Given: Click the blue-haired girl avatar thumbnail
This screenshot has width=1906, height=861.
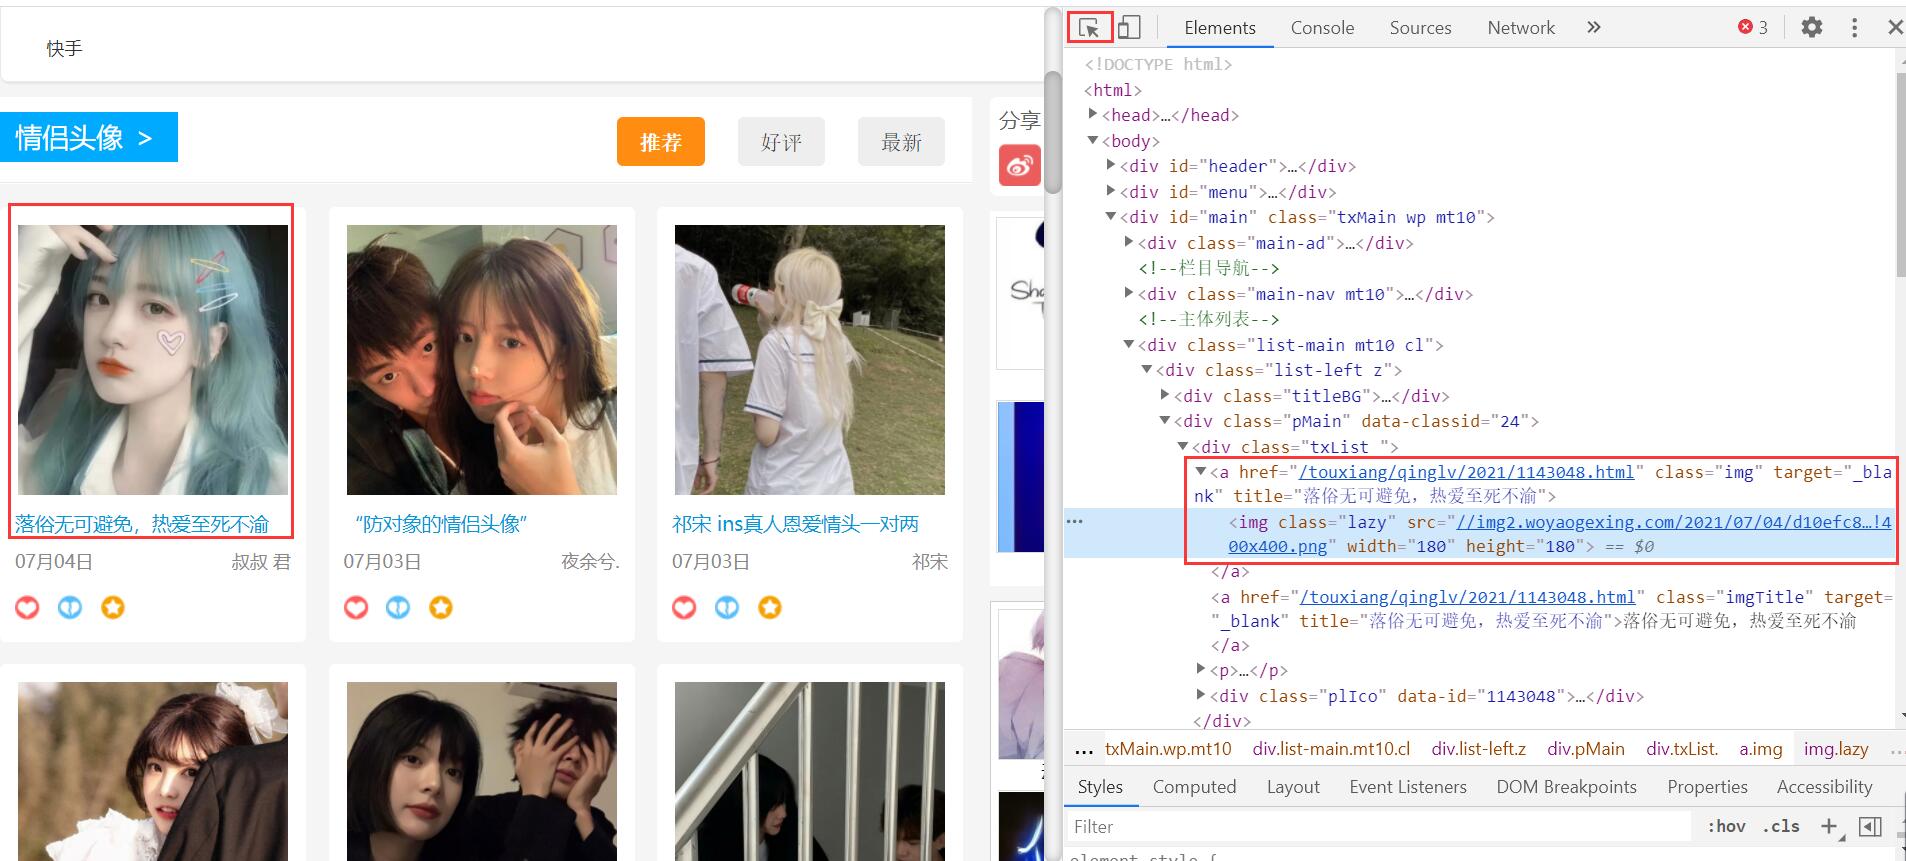Looking at the screenshot, I should pos(153,360).
